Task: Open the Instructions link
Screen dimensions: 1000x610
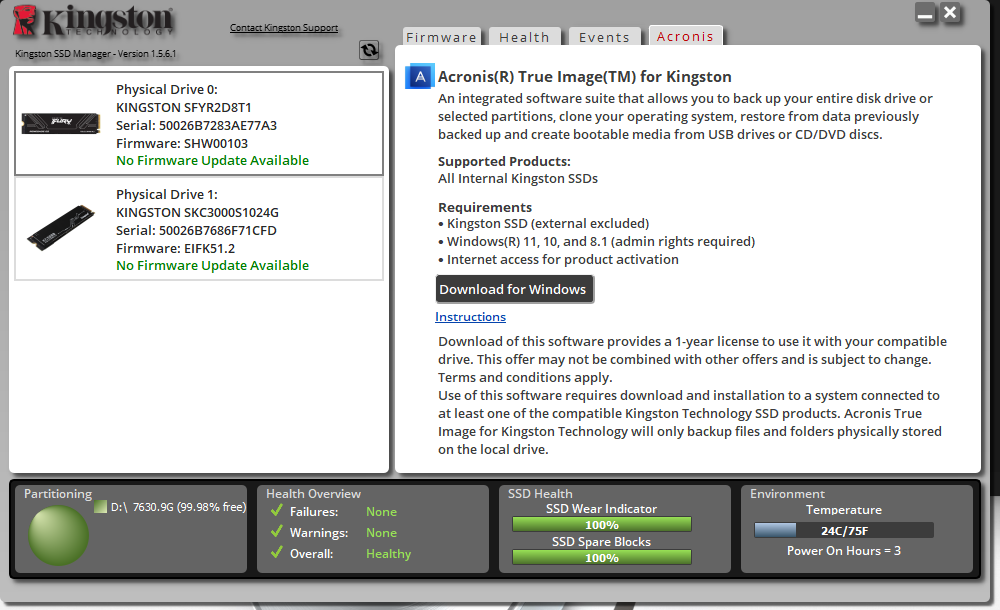Action: pyautogui.click(x=471, y=317)
